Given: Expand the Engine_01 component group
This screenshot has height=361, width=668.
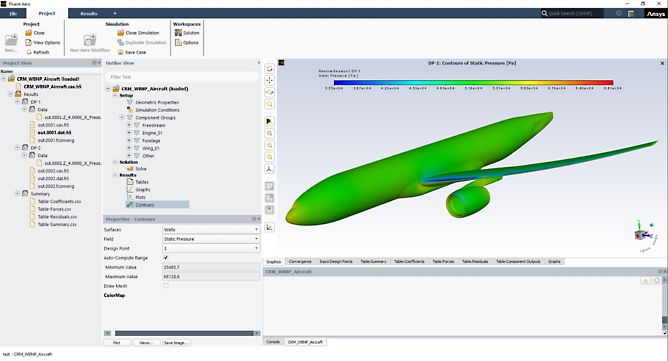Looking at the screenshot, I should (129, 133).
